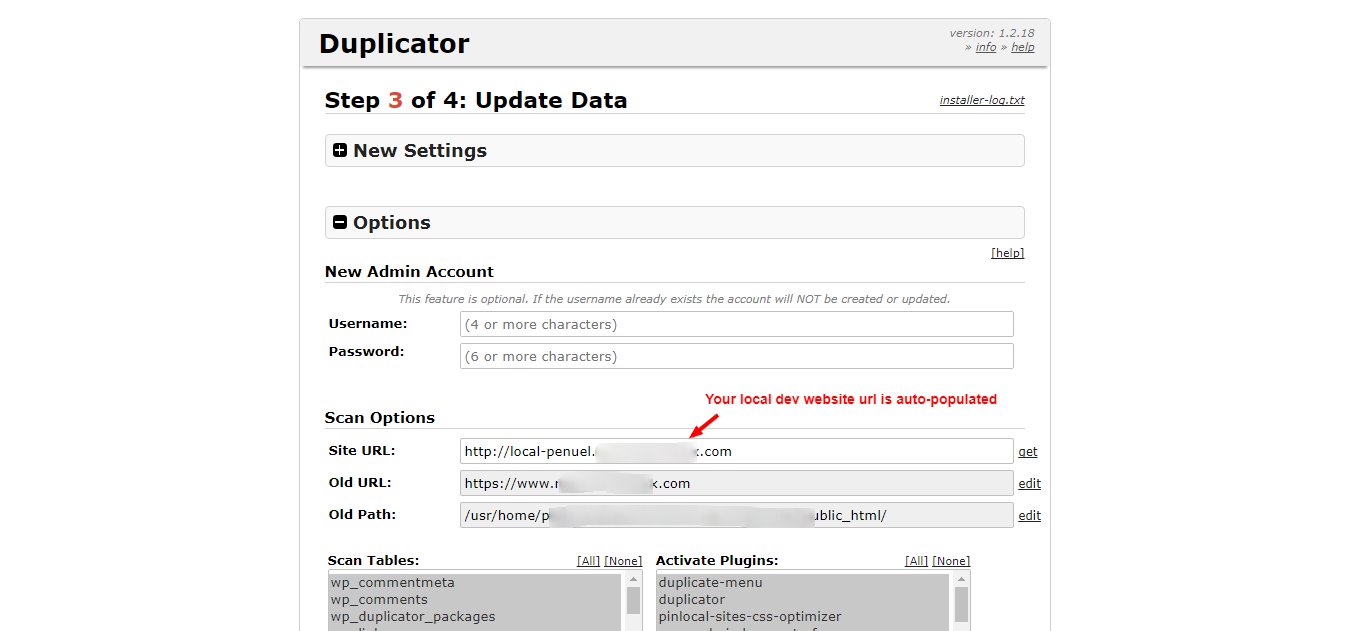Click the Old URL field

click(736, 483)
